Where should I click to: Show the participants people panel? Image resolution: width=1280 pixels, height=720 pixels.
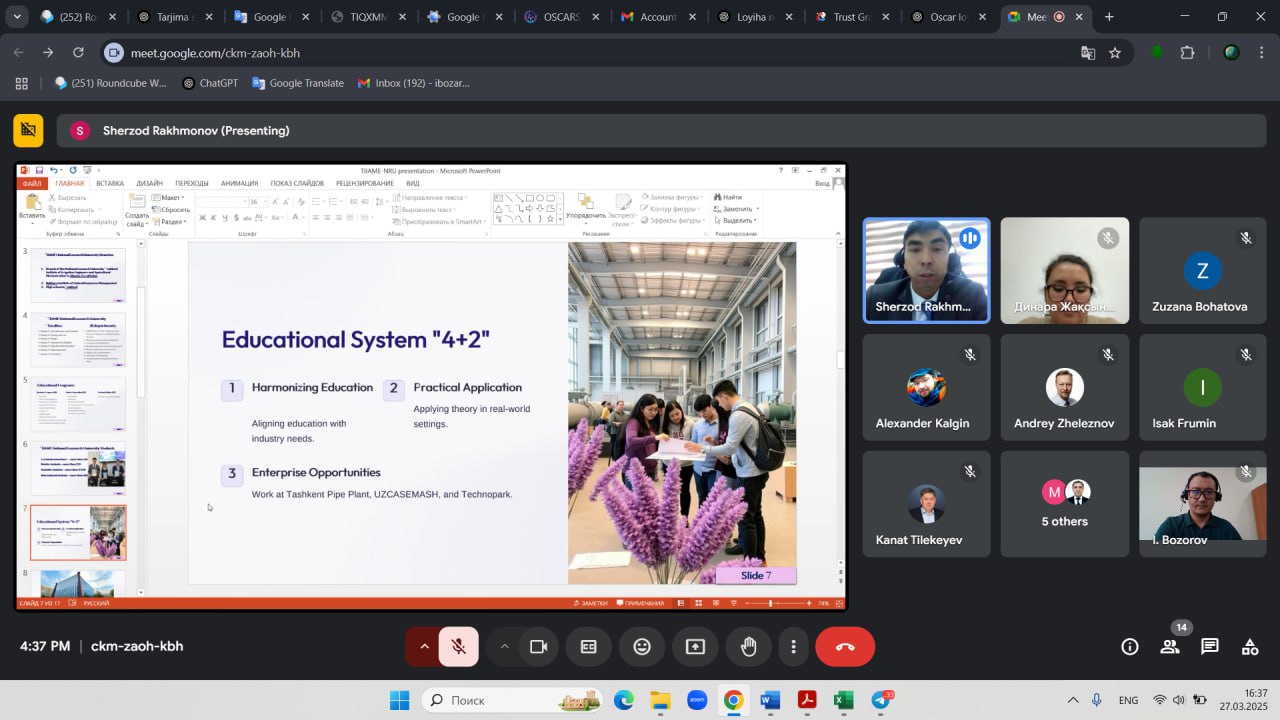pos(1169,647)
